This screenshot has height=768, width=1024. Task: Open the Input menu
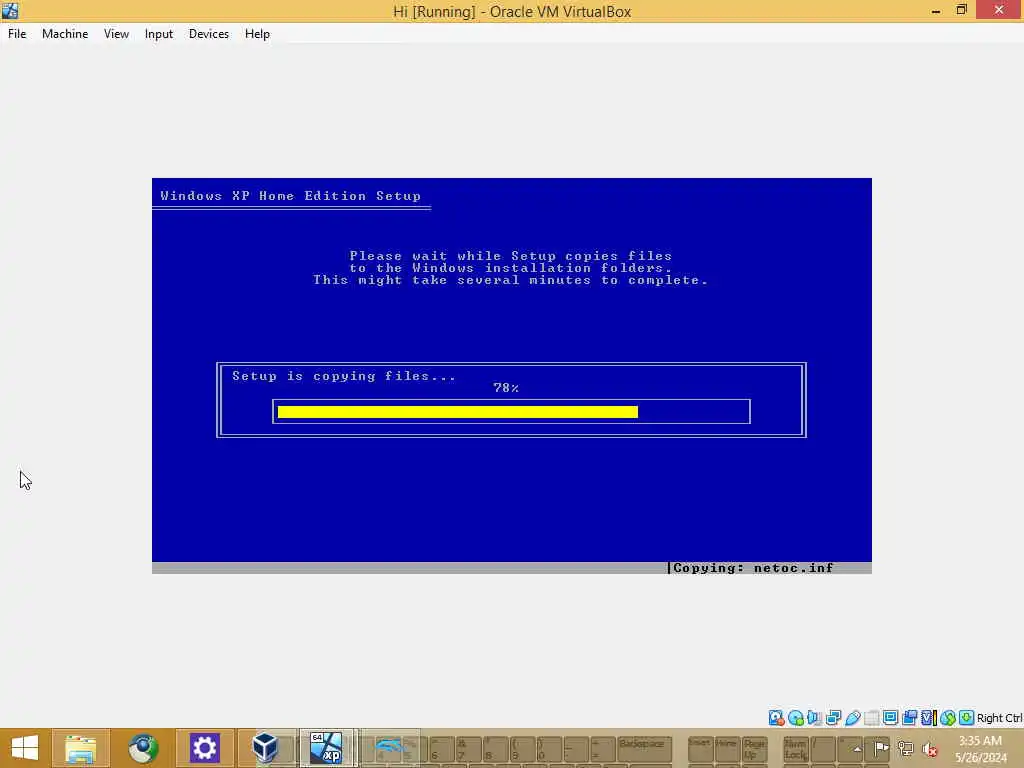159,34
